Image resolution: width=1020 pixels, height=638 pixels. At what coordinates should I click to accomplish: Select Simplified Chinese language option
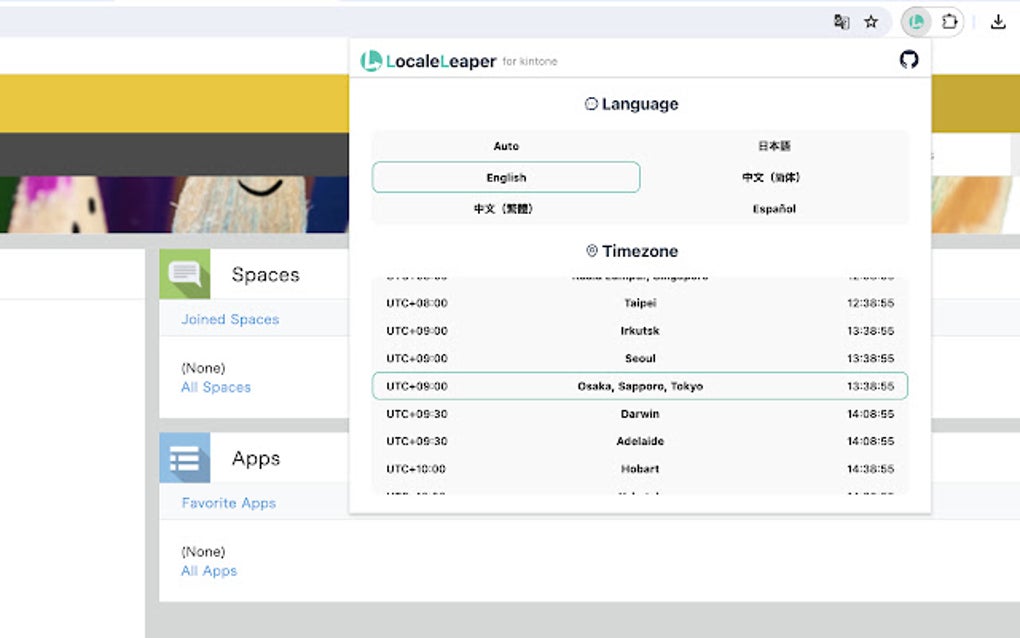pos(774,178)
